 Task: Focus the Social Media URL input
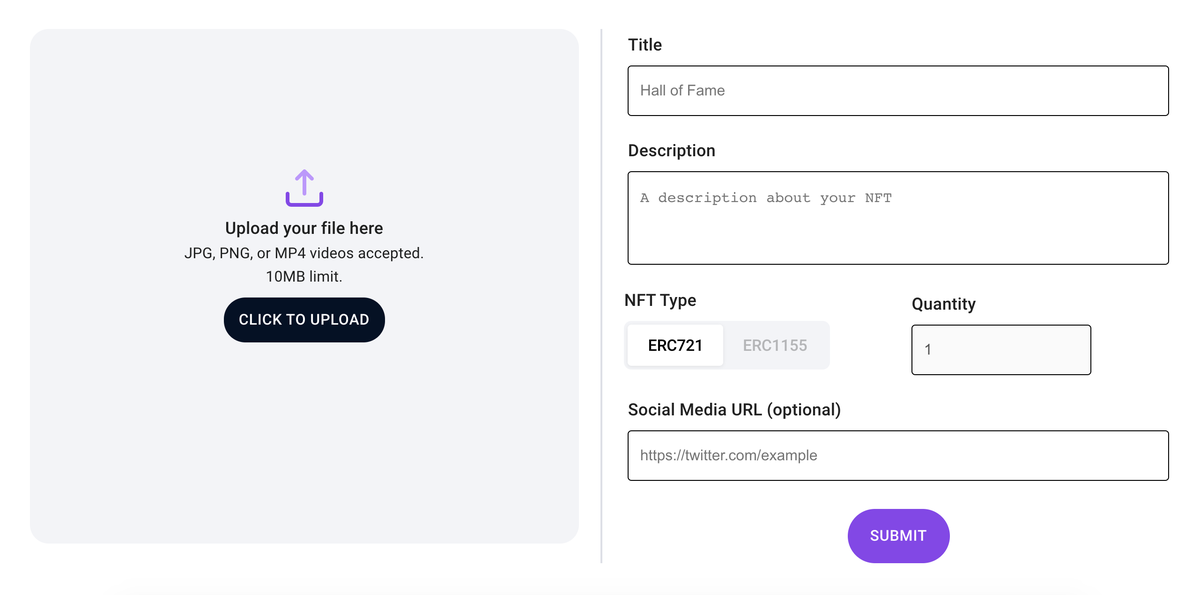click(x=898, y=456)
